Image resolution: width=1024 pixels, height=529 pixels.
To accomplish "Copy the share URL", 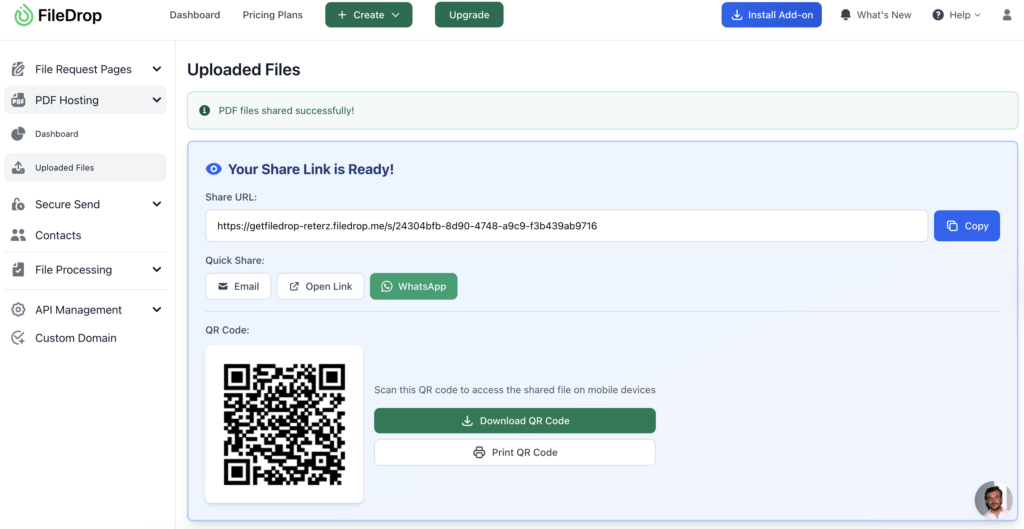I will (x=967, y=226).
